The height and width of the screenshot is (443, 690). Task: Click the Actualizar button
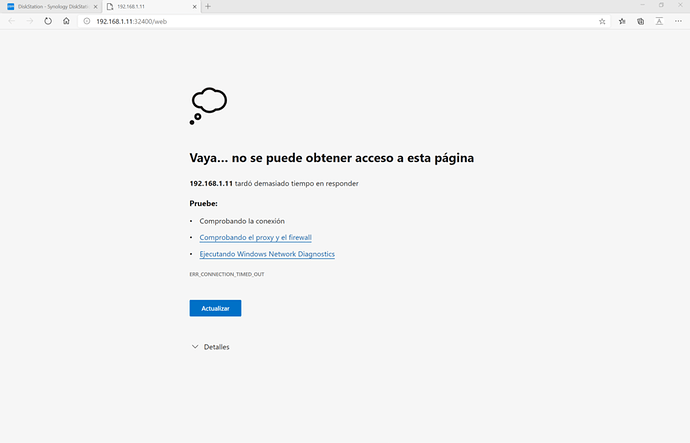[x=215, y=308]
